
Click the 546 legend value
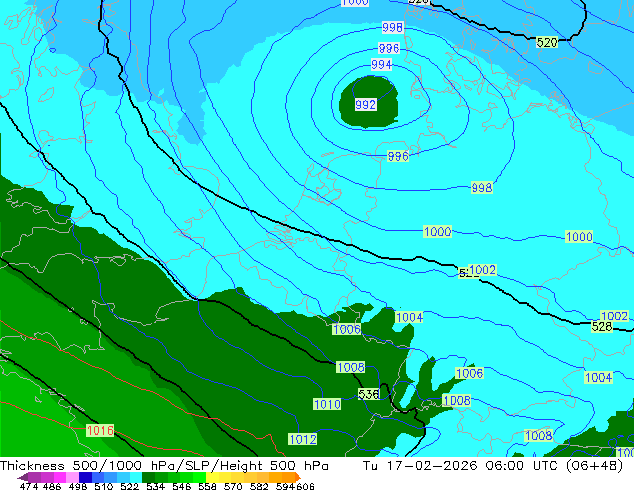[182, 486]
